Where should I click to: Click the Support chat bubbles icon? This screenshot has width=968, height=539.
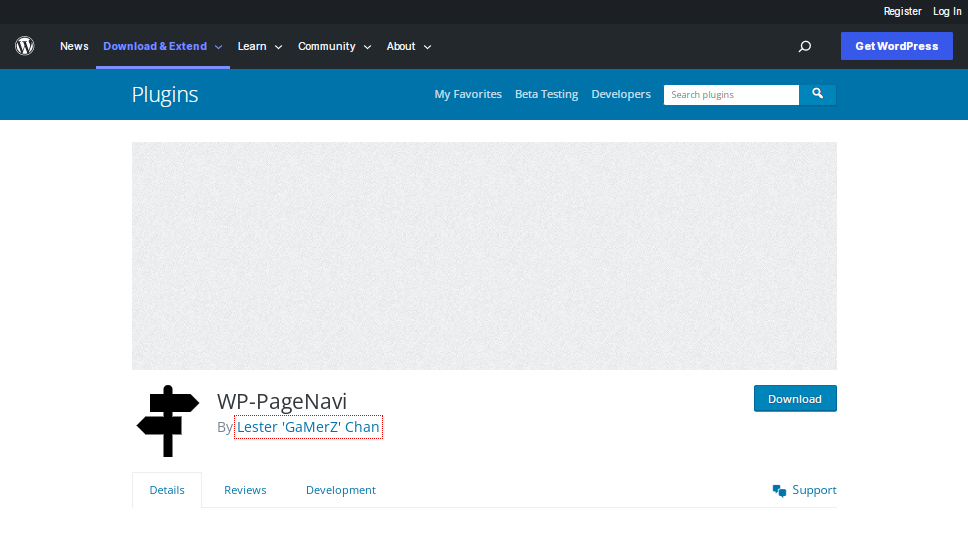pyautogui.click(x=779, y=491)
